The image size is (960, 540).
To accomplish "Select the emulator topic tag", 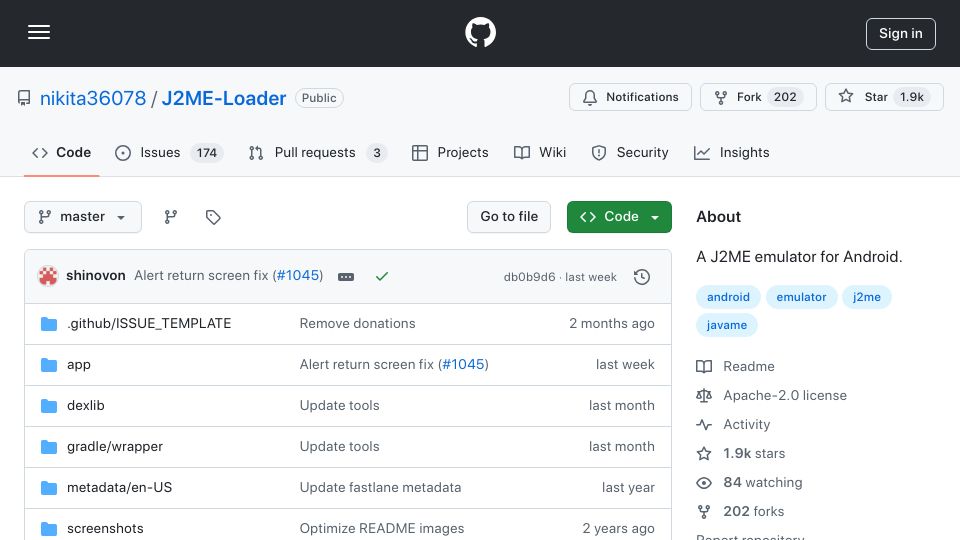I will (x=801, y=297).
